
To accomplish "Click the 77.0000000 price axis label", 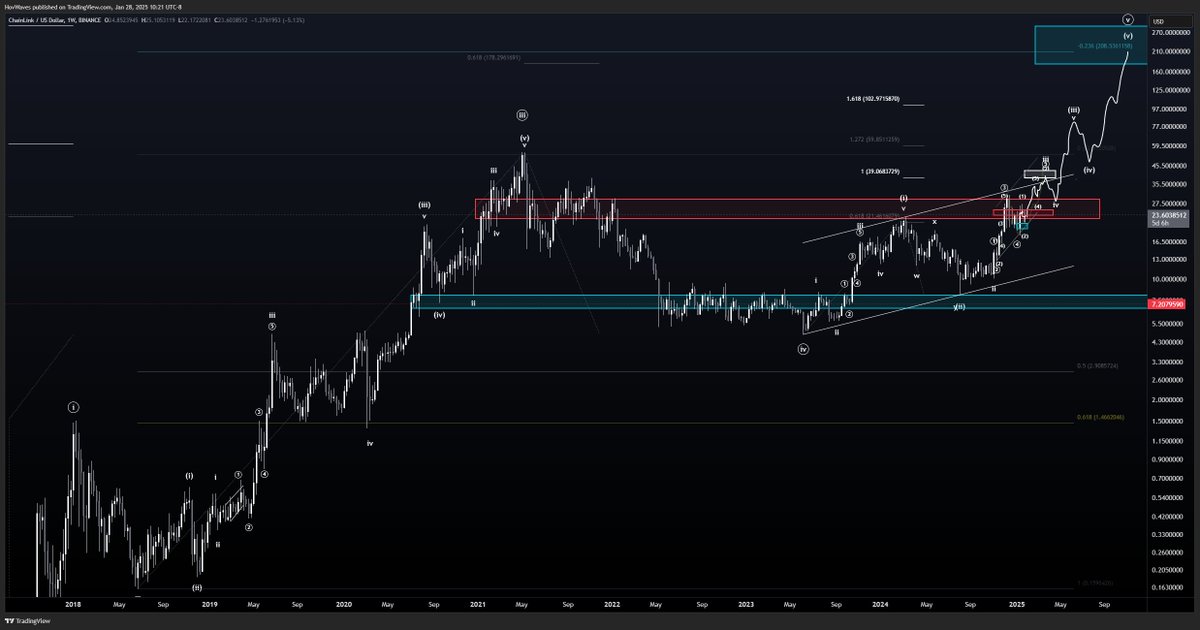I will coord(1170,127).
